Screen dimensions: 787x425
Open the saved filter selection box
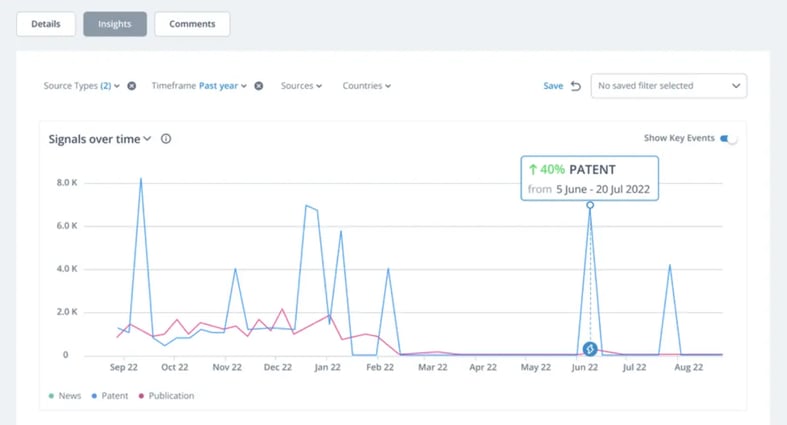pos(668,86)
